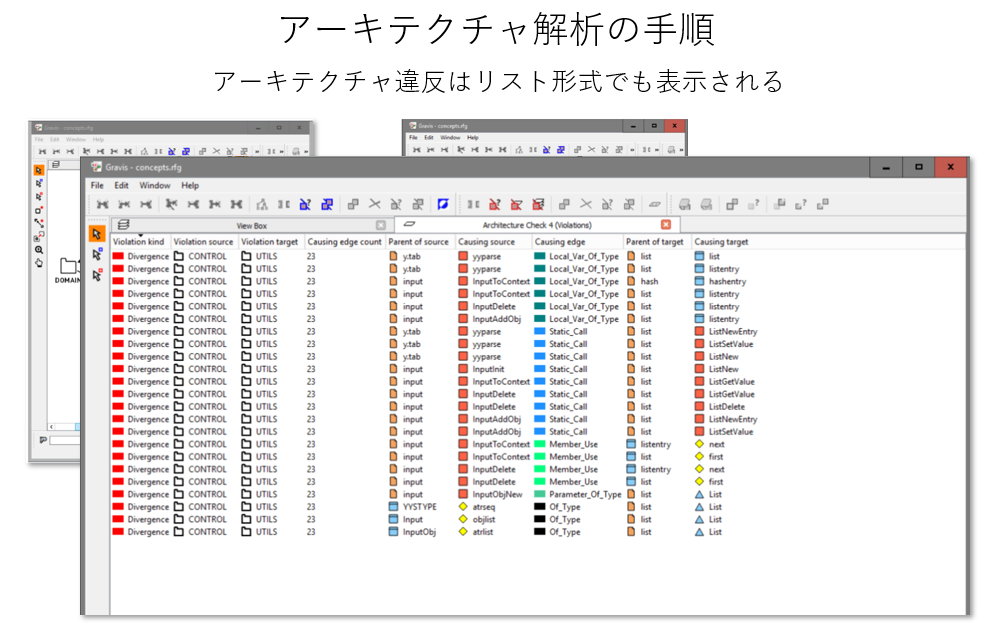The height and width of the screenshot is (629, 982).
Task: Select the hand pan tool in left window
Action: [39, 263]
